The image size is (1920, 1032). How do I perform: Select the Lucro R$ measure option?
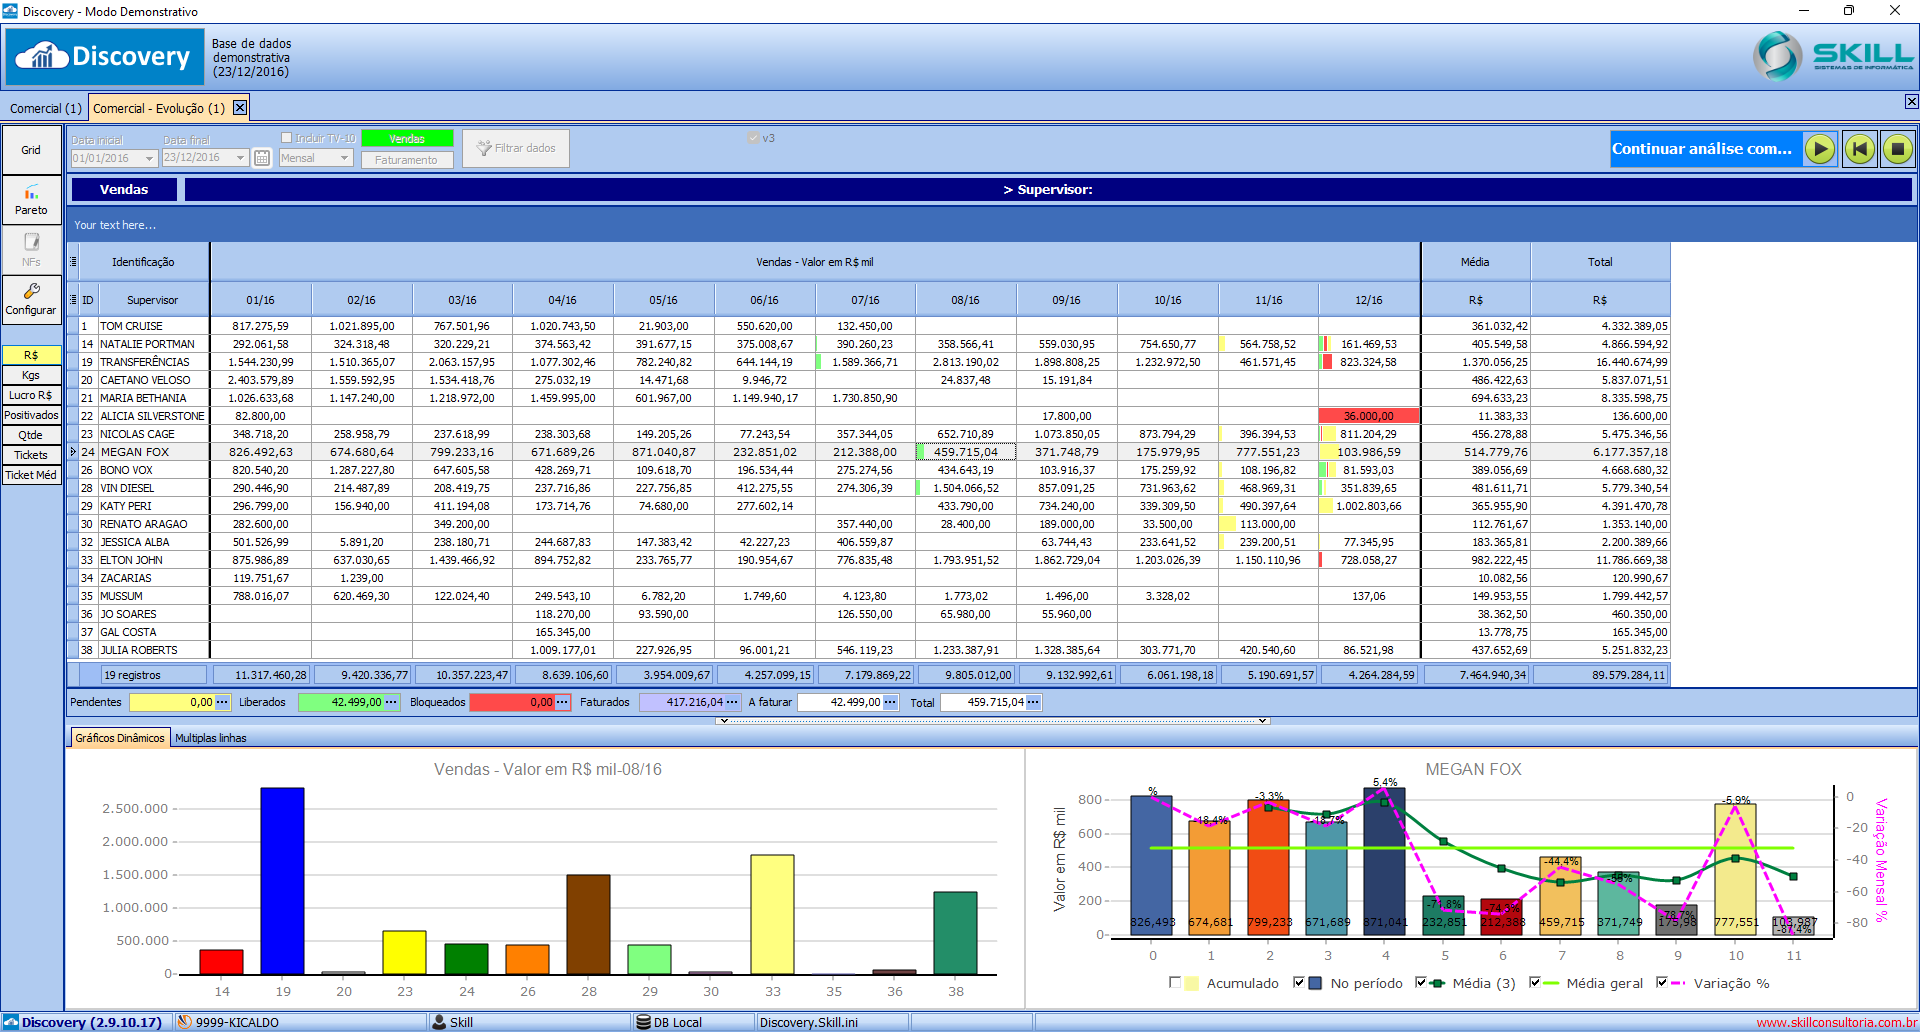click(31, 395)
